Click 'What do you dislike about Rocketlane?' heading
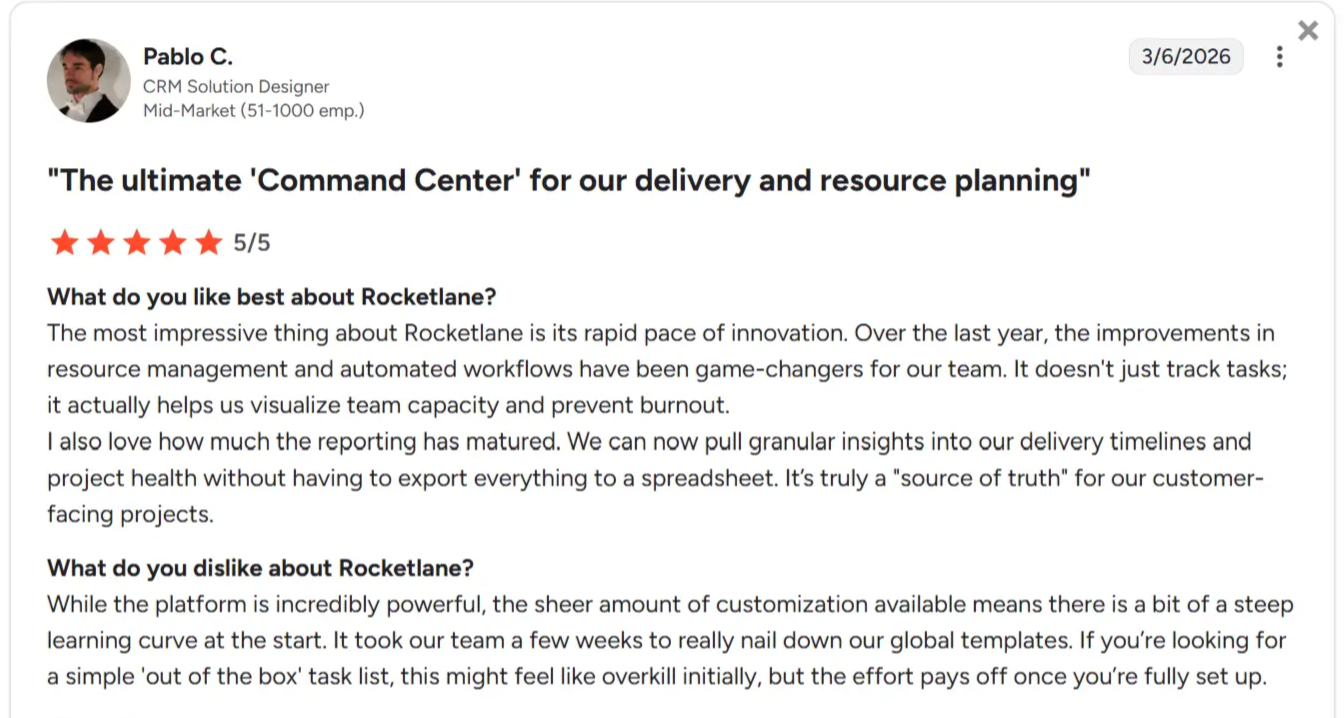Viewport: 1344px width, 718px height. [x=260, y=568]
